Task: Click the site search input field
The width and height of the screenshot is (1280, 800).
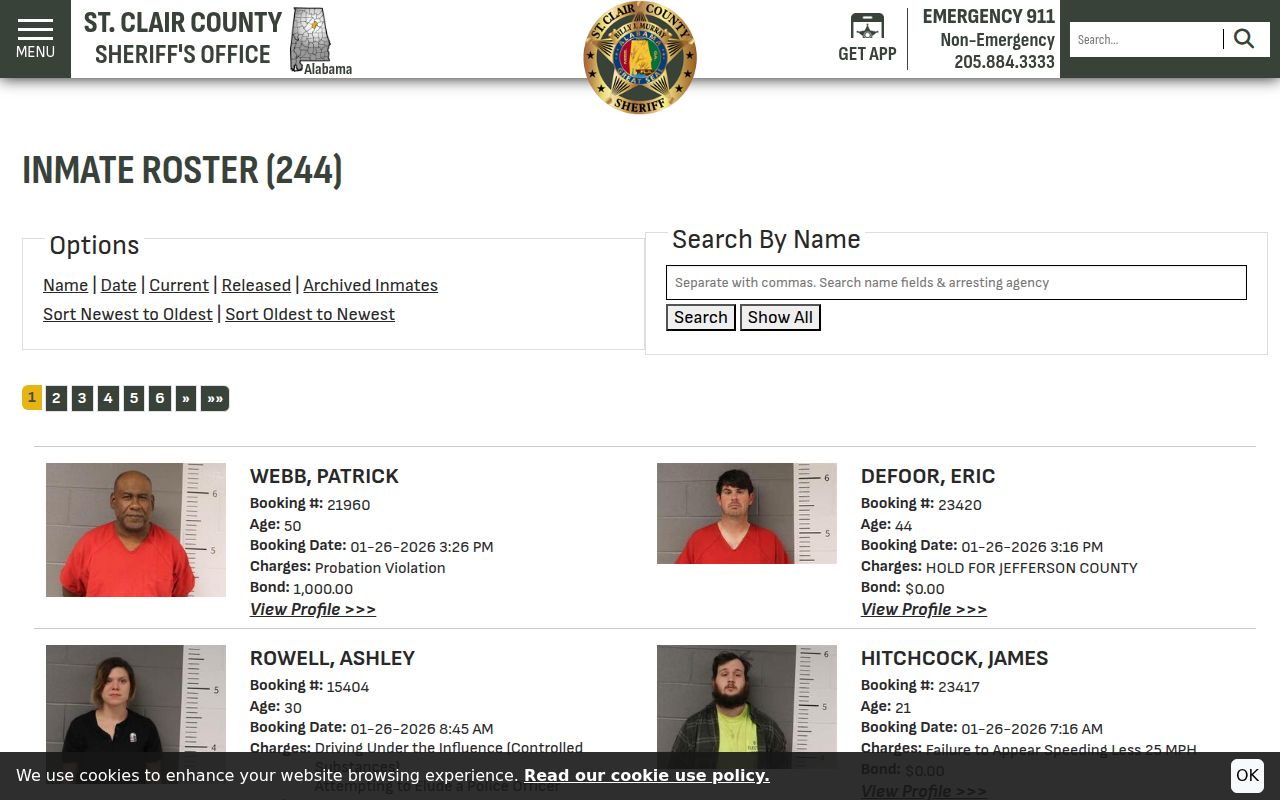Action: click(1146, 40)
